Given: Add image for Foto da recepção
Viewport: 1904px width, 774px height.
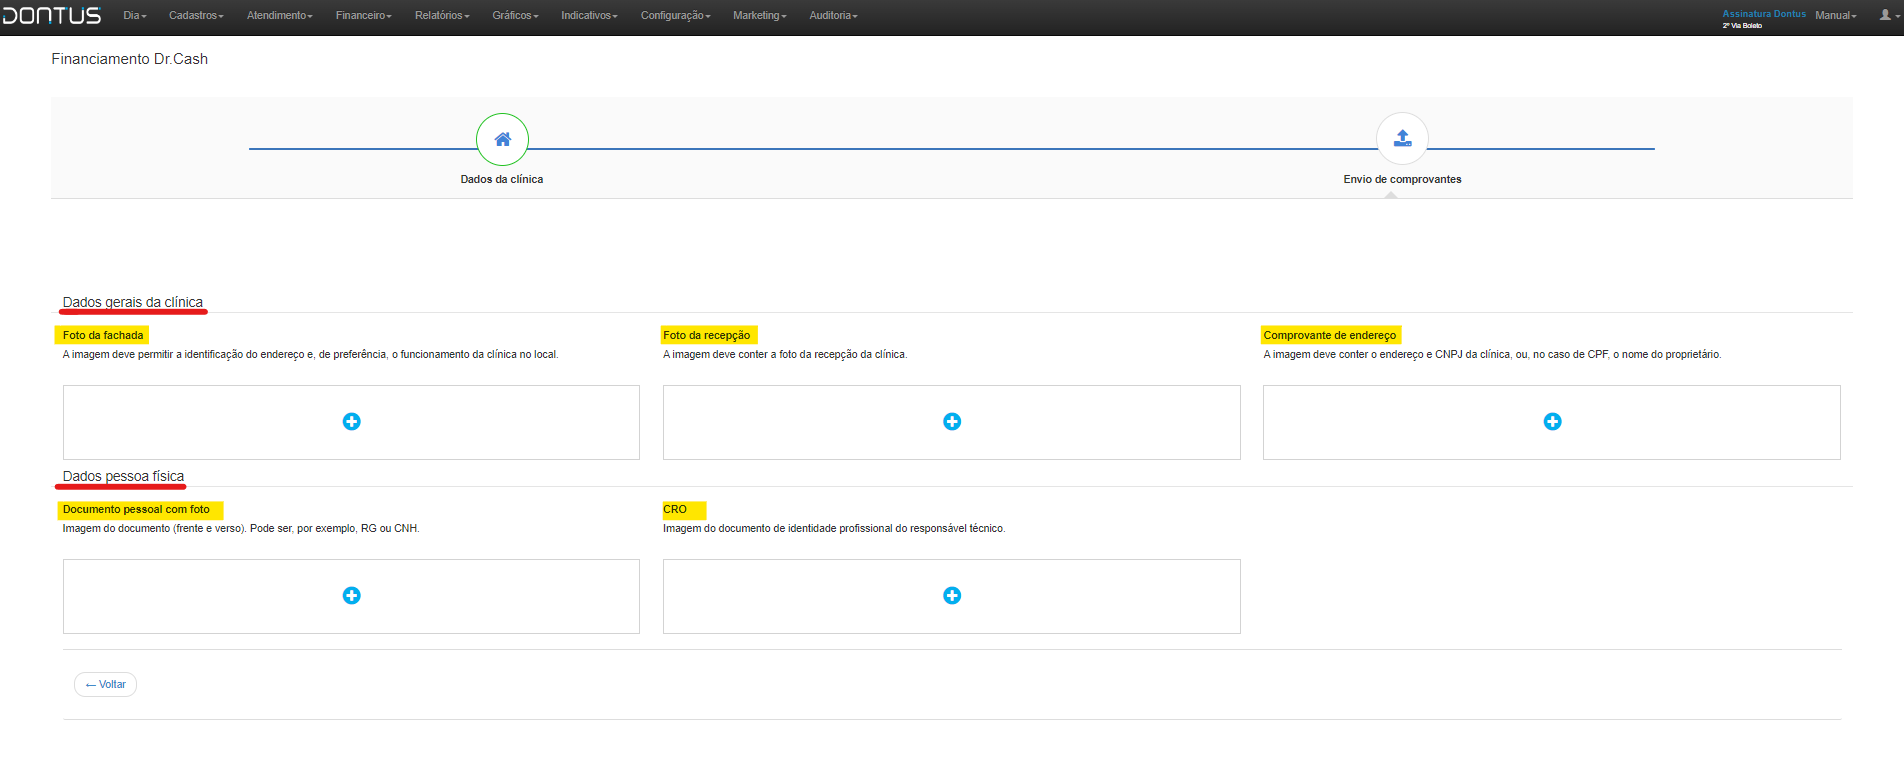Looking at the screenshot, I should 952,422.
